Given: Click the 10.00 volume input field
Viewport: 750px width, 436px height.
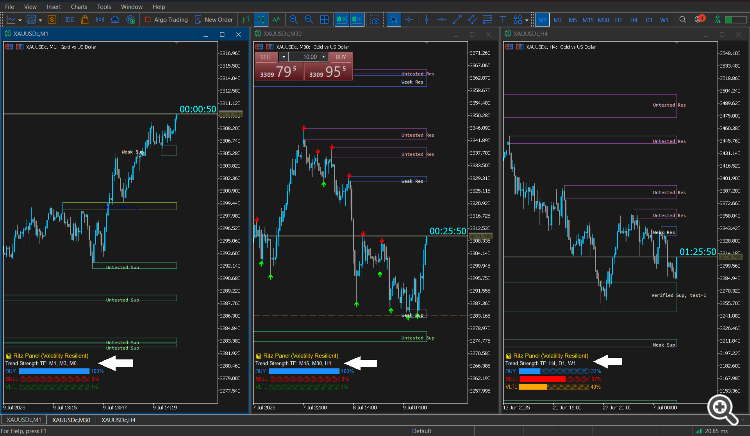Looking at the screenshot, I should (304, 57).
